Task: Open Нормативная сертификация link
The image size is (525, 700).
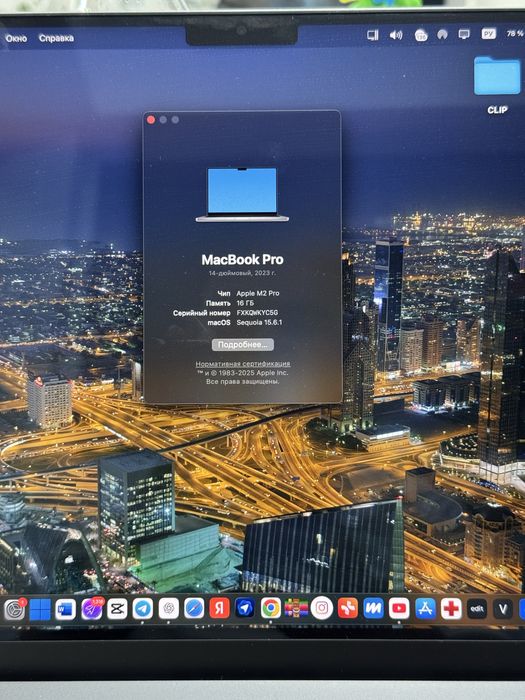Action: [x=243, y=364]
